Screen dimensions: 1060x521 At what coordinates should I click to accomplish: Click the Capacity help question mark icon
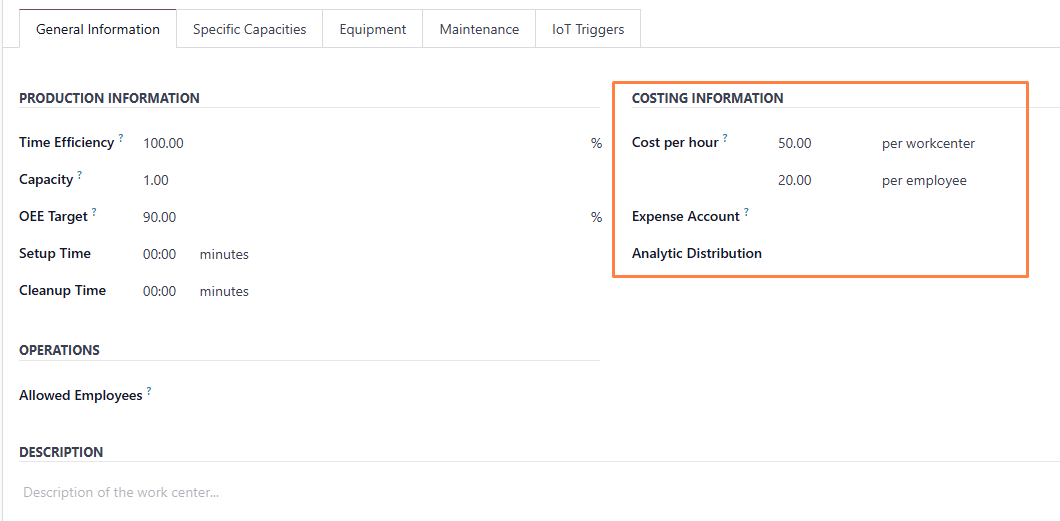[x=80, y=175]
